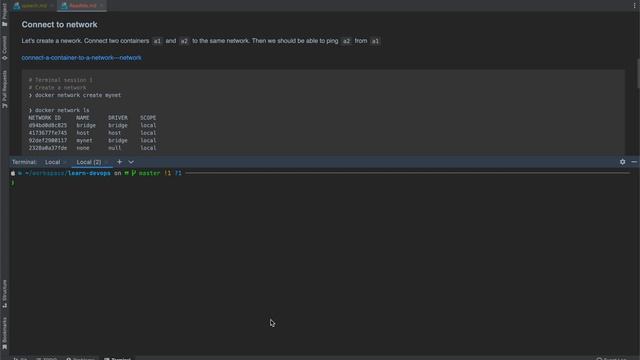The image size is (640, 360).
Task: Open the Project tool window
Action: pos(4,15)
